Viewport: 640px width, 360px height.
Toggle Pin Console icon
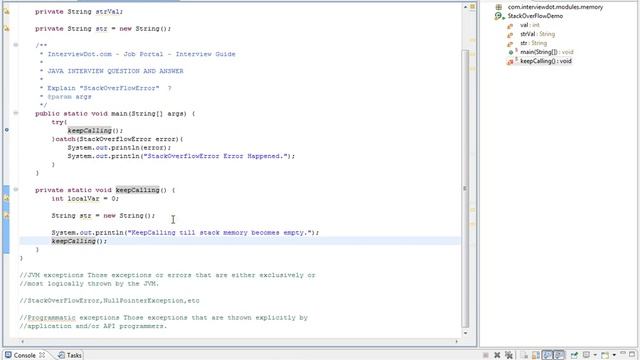(x=574, y=355)
